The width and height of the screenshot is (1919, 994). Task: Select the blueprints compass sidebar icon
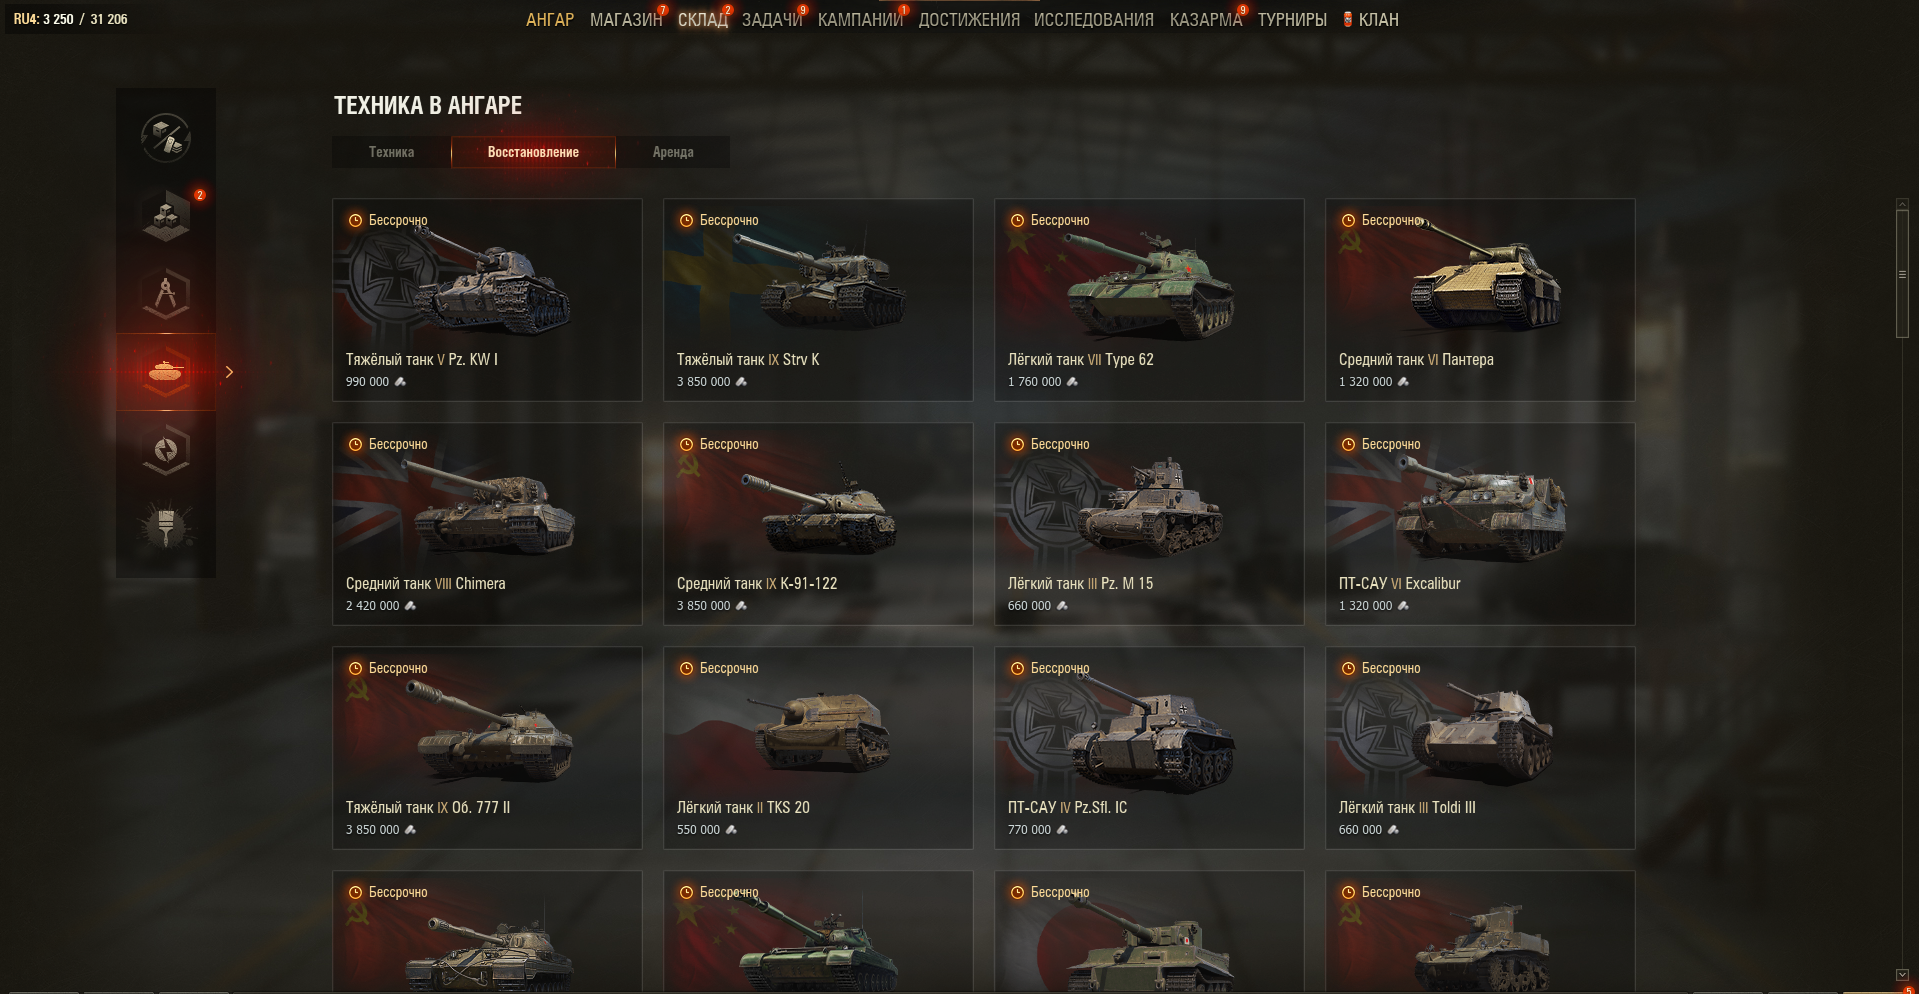coord(166,293)
